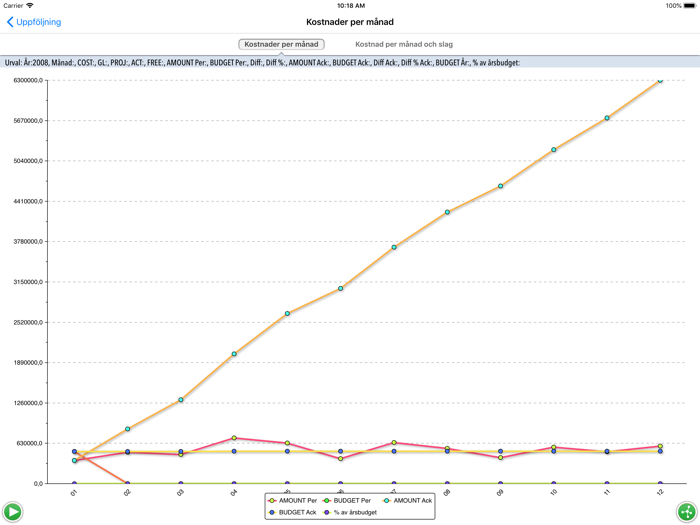700x525 pixels.
Task: Tap the 6300000,0 y-axis label
Action: click(28, 80)
